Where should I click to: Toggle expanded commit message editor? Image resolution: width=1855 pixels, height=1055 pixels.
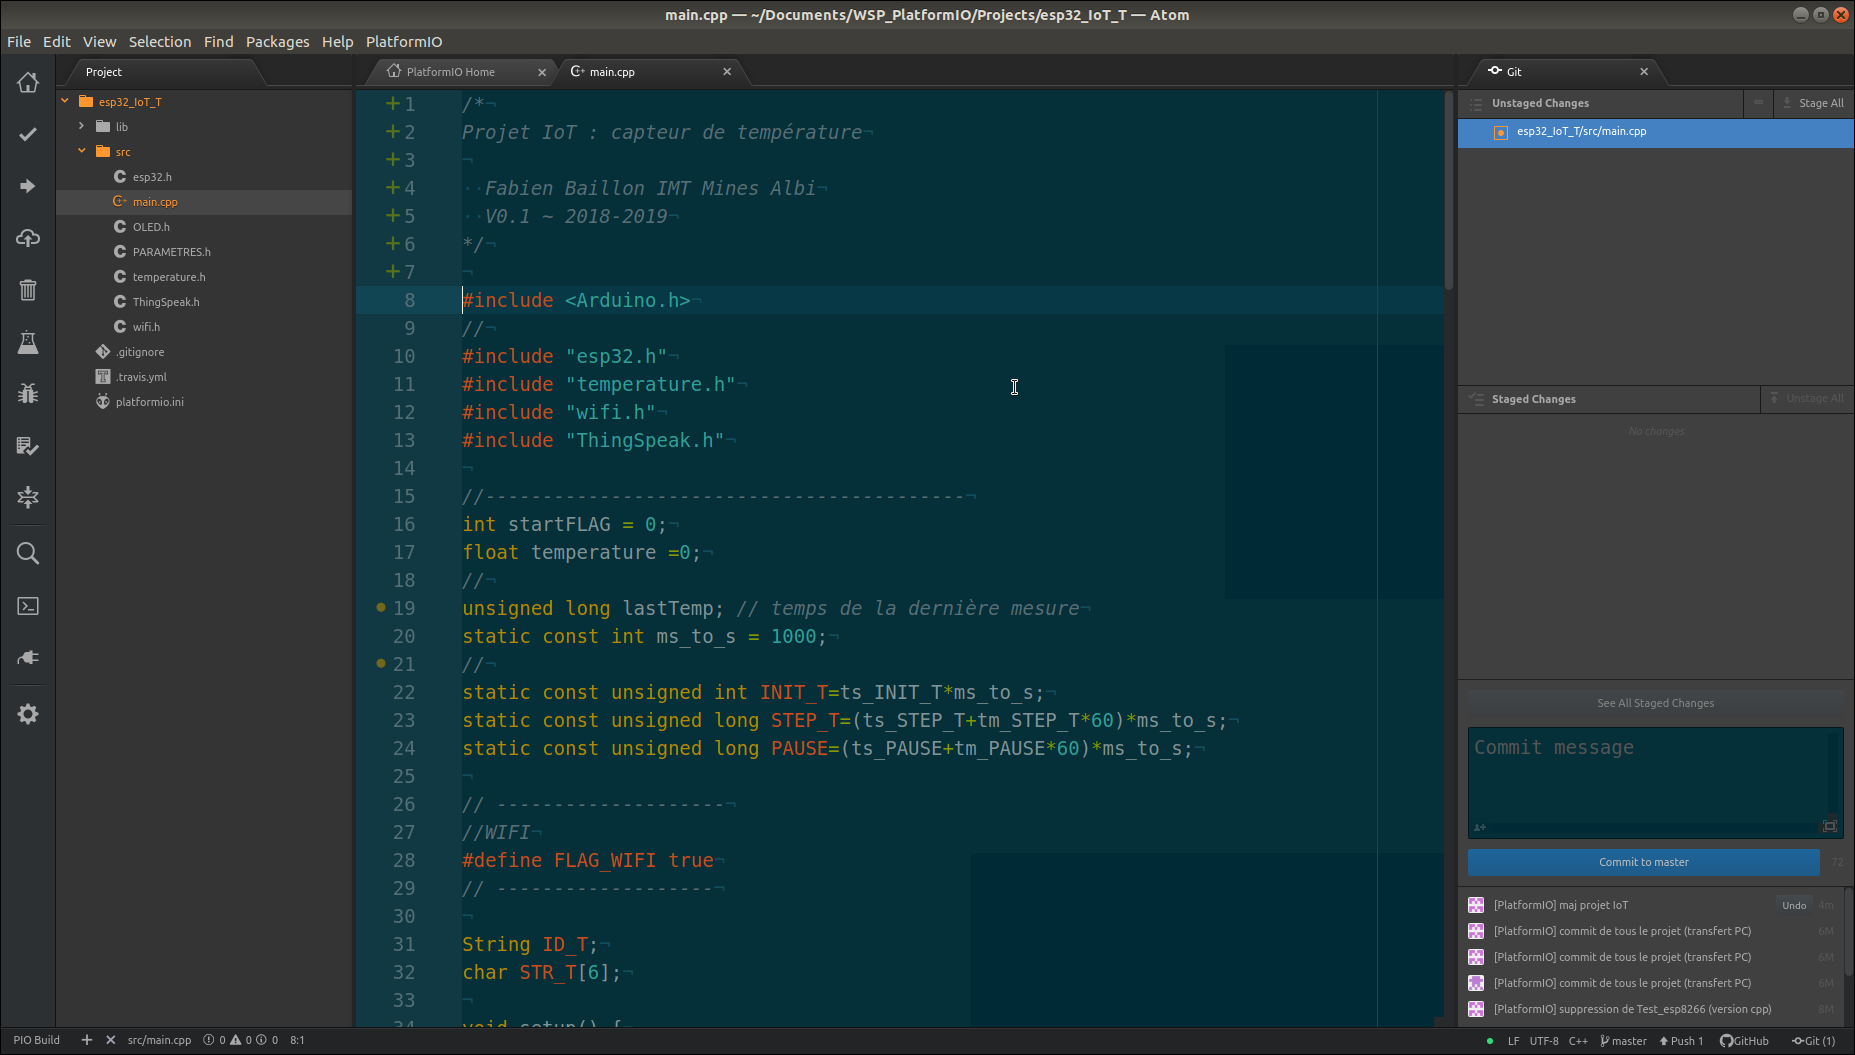1829,826
